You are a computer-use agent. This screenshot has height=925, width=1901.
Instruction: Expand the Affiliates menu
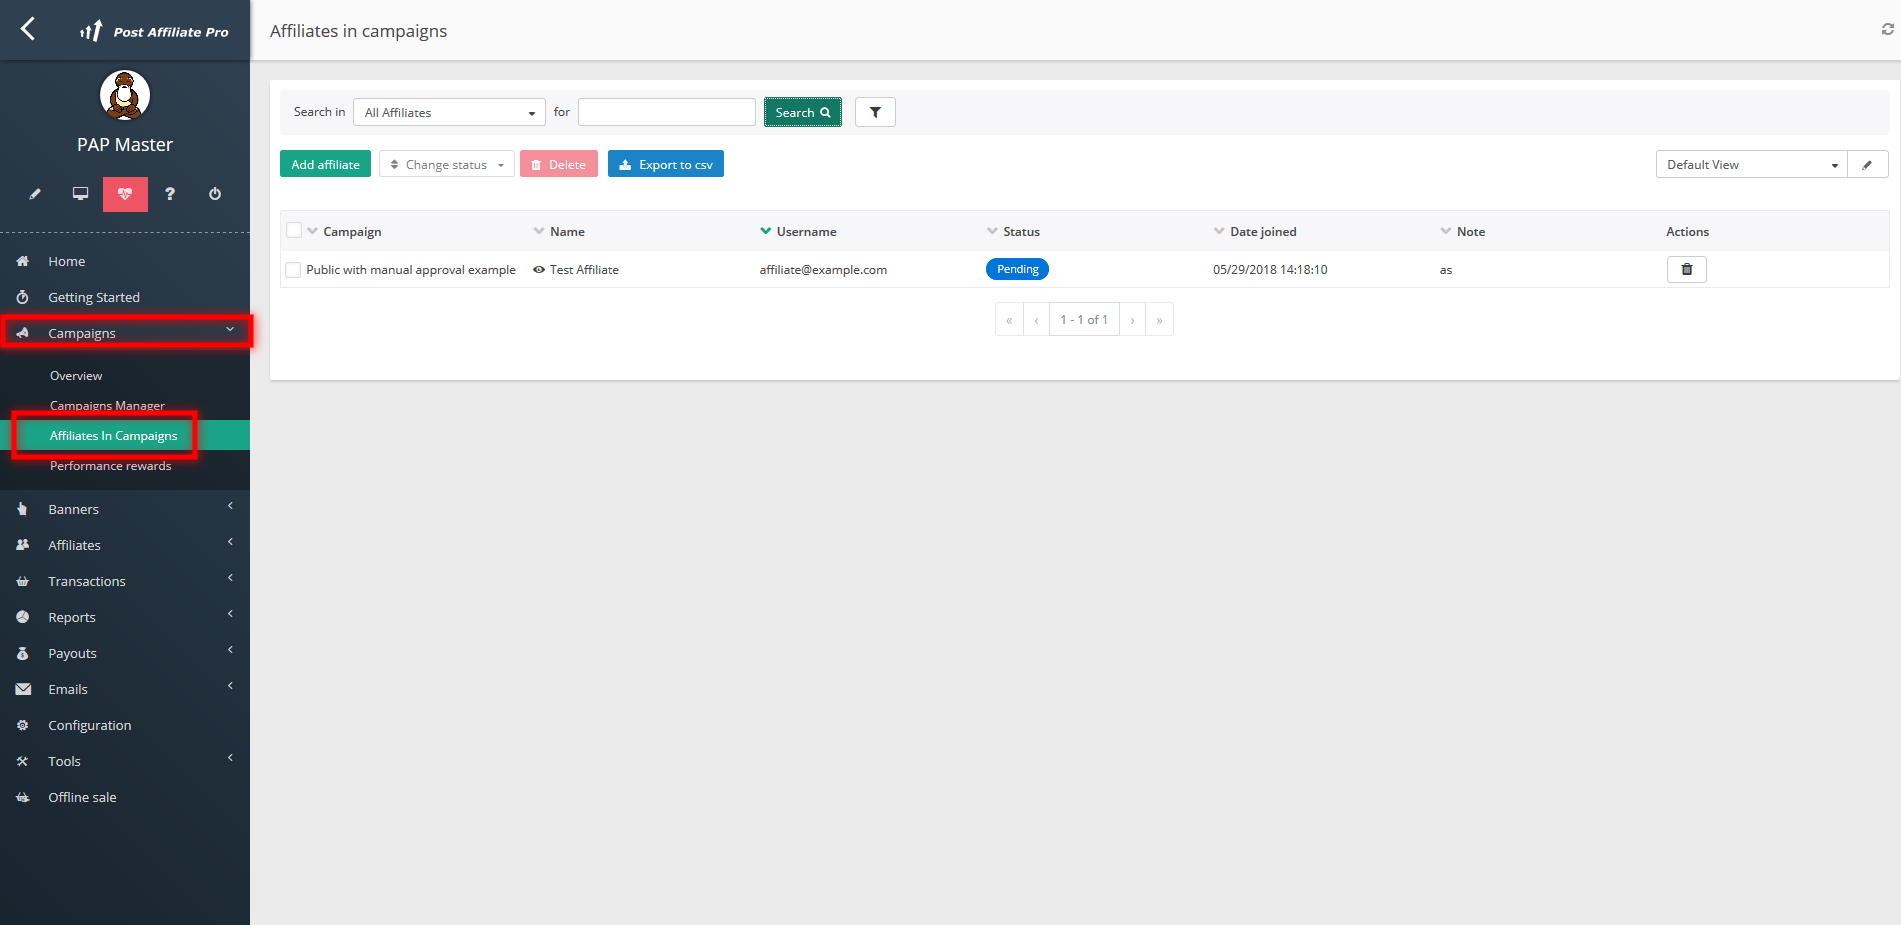coord(125,545)
